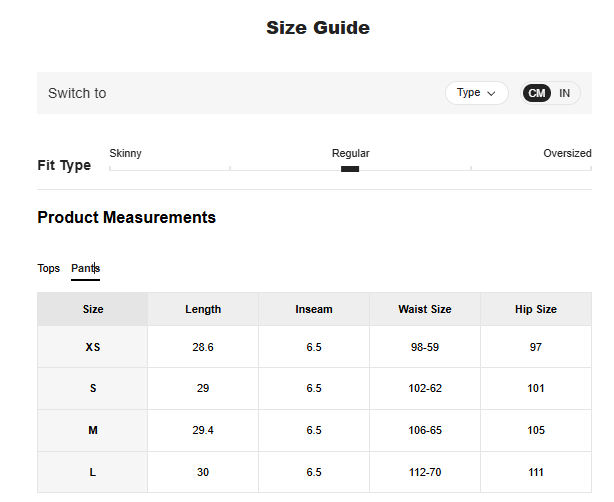Viewport: 614px width, 502px height.
Task: Click the Waist Size column header
Action: [x=425, y=309]
